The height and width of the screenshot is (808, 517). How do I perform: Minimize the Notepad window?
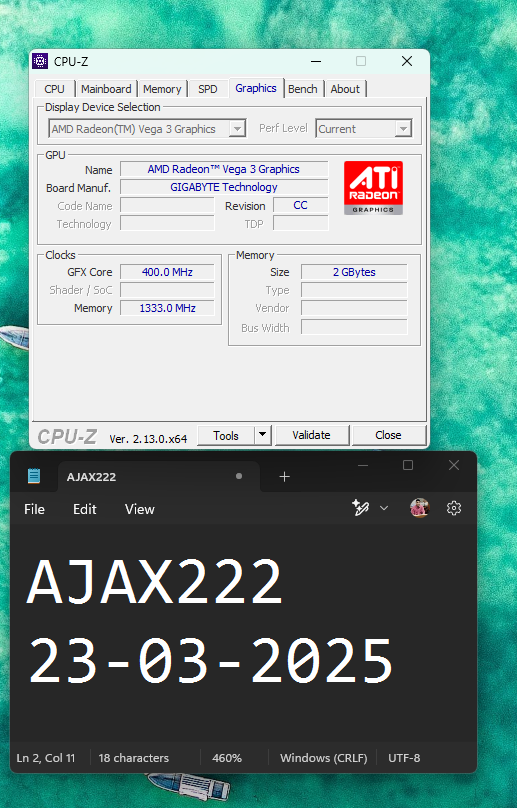point(363,465)
